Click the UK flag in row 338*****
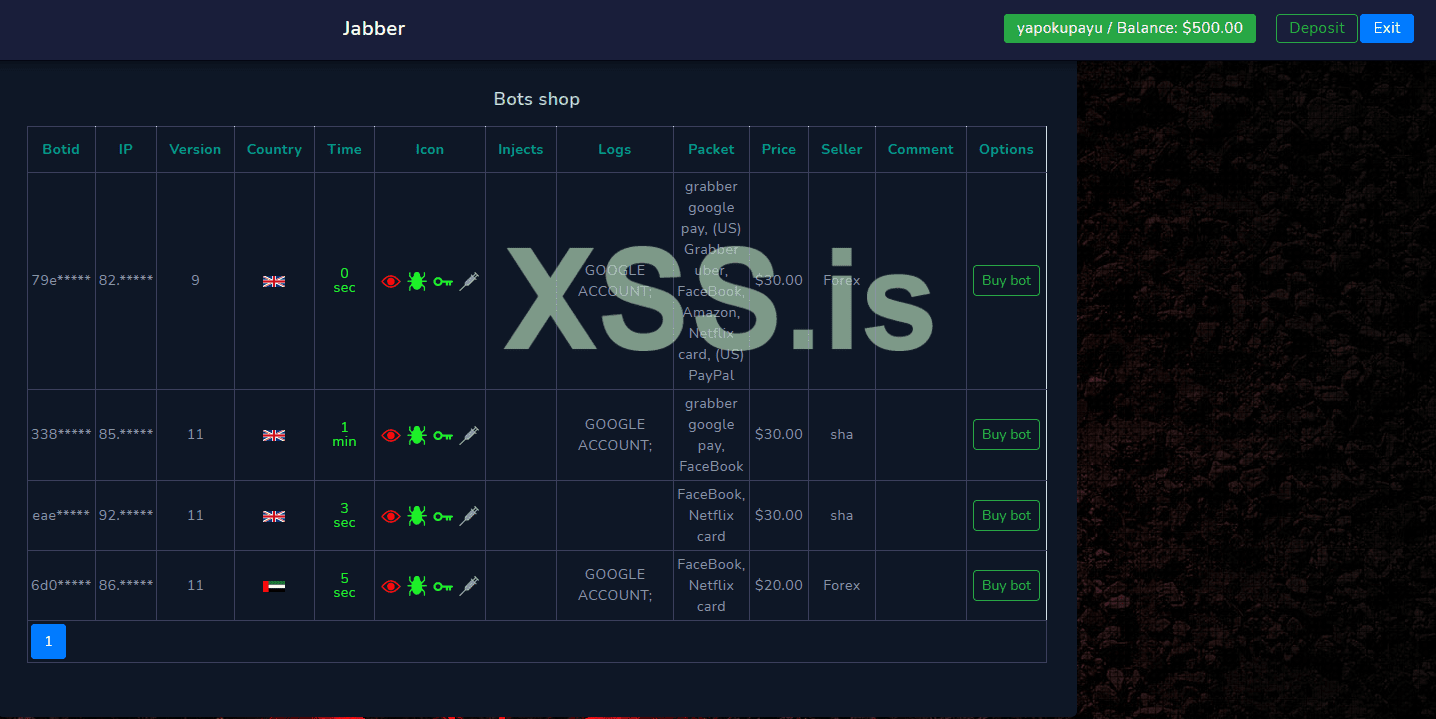Image resolution: width=1436 pixels, height=719 pixels. pos(274,435)
